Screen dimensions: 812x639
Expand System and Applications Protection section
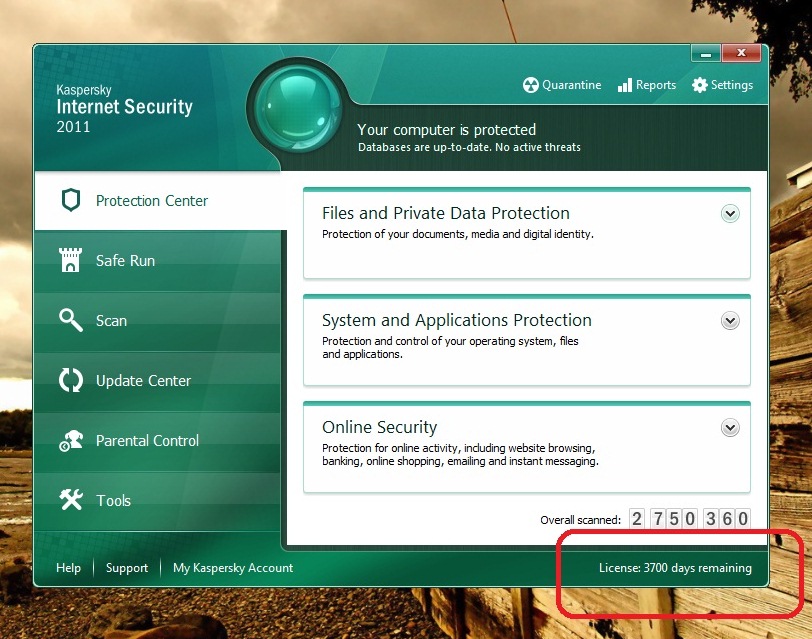click(x=730, y=321)
